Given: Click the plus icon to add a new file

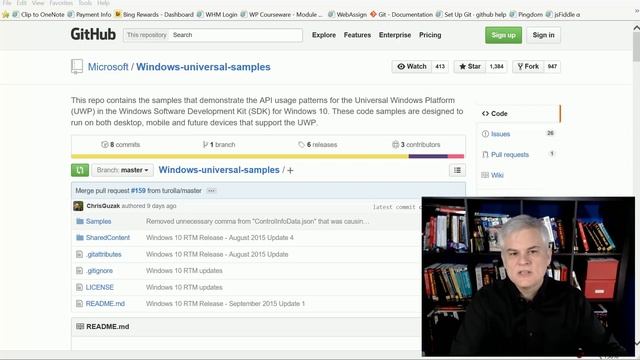Looking at the screenshot, I should click(x=290, y=171).
